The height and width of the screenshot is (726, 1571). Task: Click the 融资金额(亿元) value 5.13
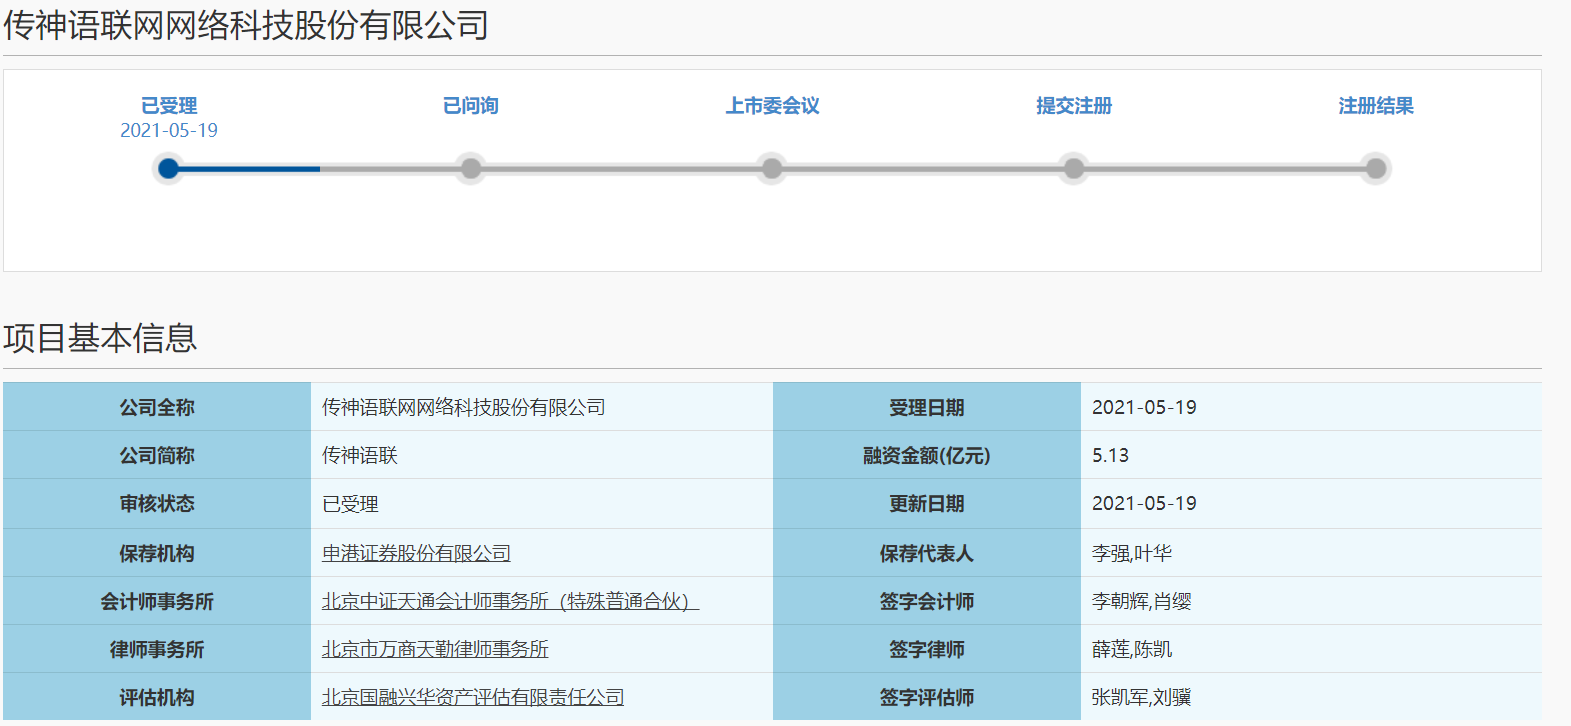click(1110, 456)
